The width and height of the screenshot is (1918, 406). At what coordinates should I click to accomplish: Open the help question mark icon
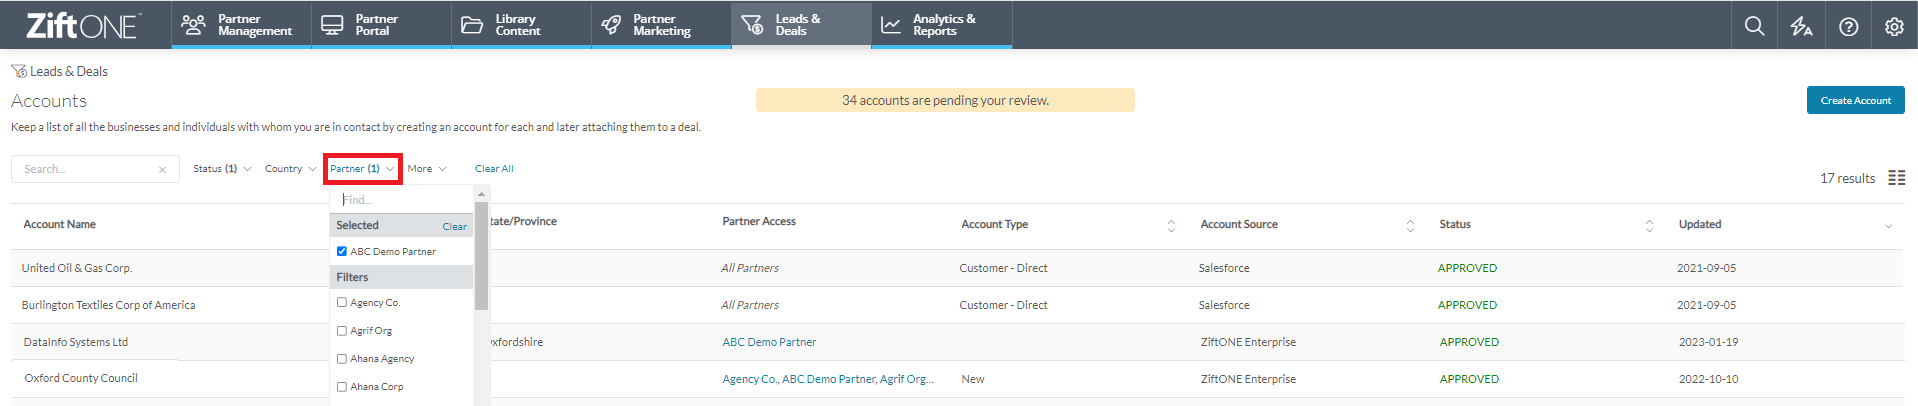point(1848,27)
